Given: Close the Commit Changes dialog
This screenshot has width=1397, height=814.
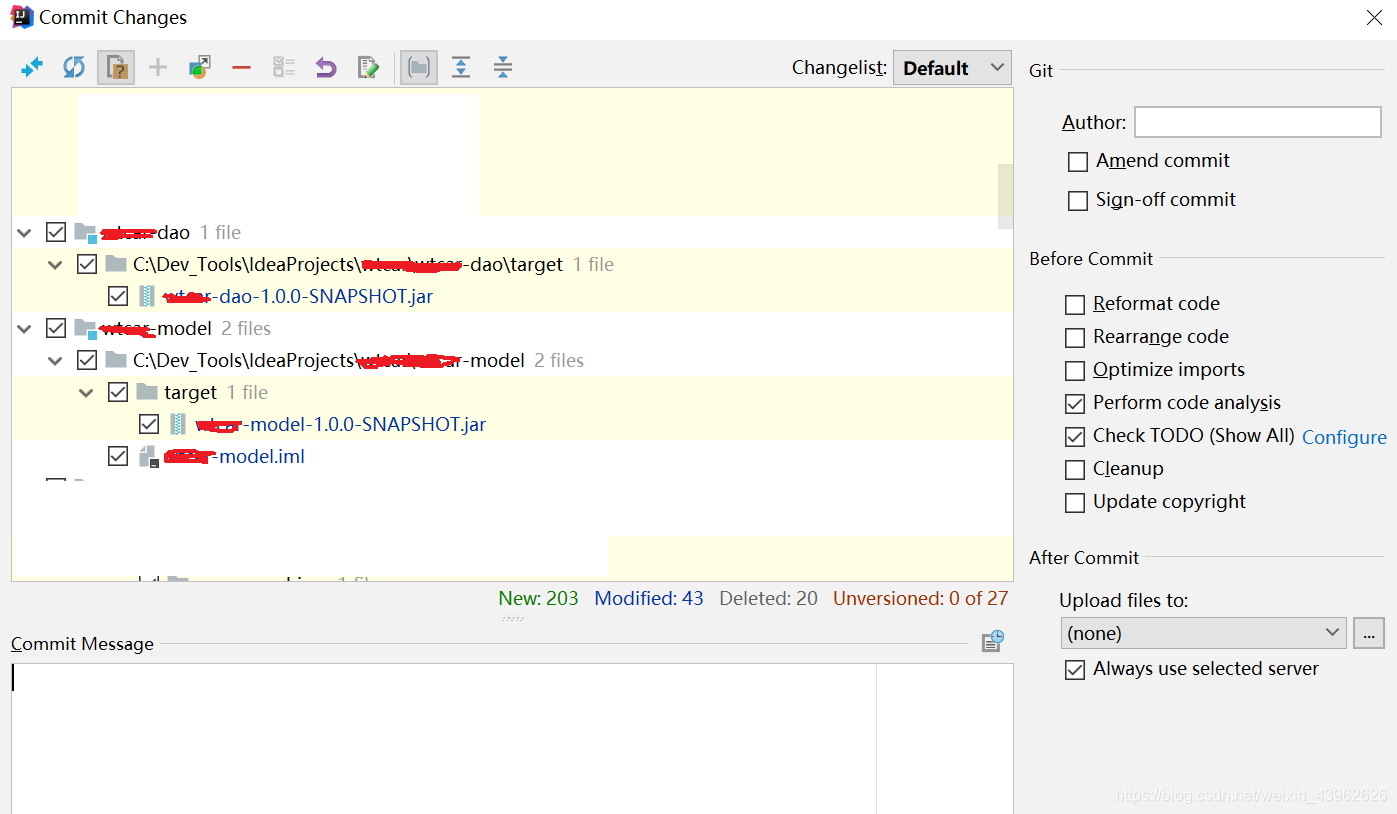Looking at the screenshot, I should coord(1374,17).
